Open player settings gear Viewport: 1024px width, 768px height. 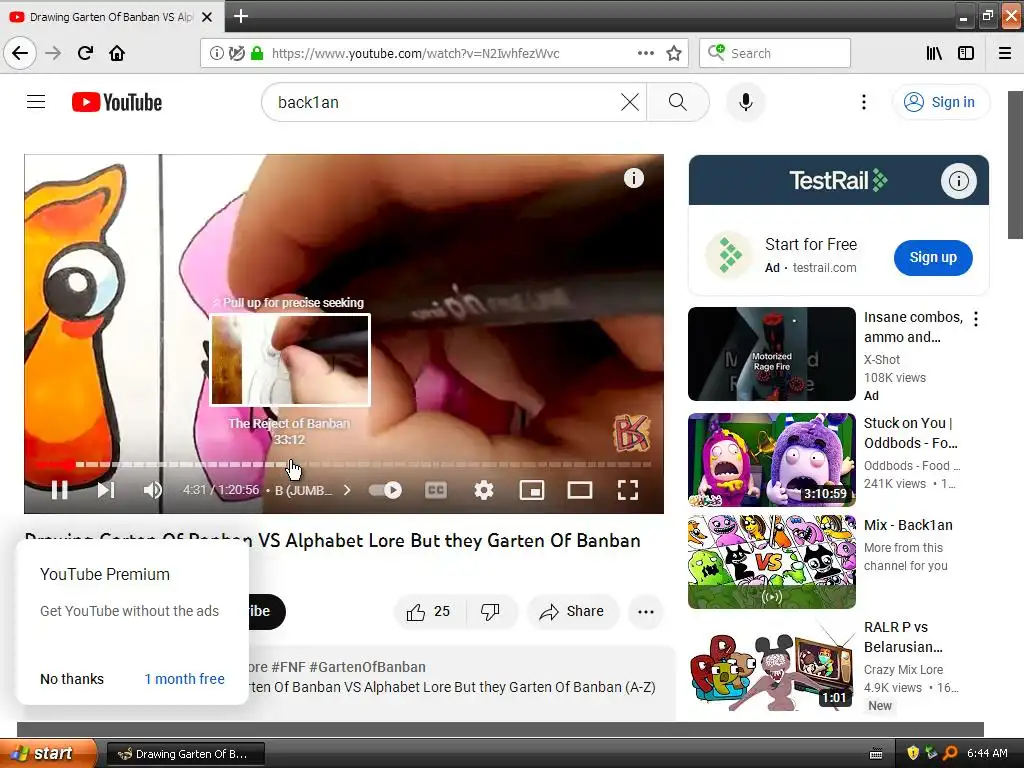click(483, 490)
